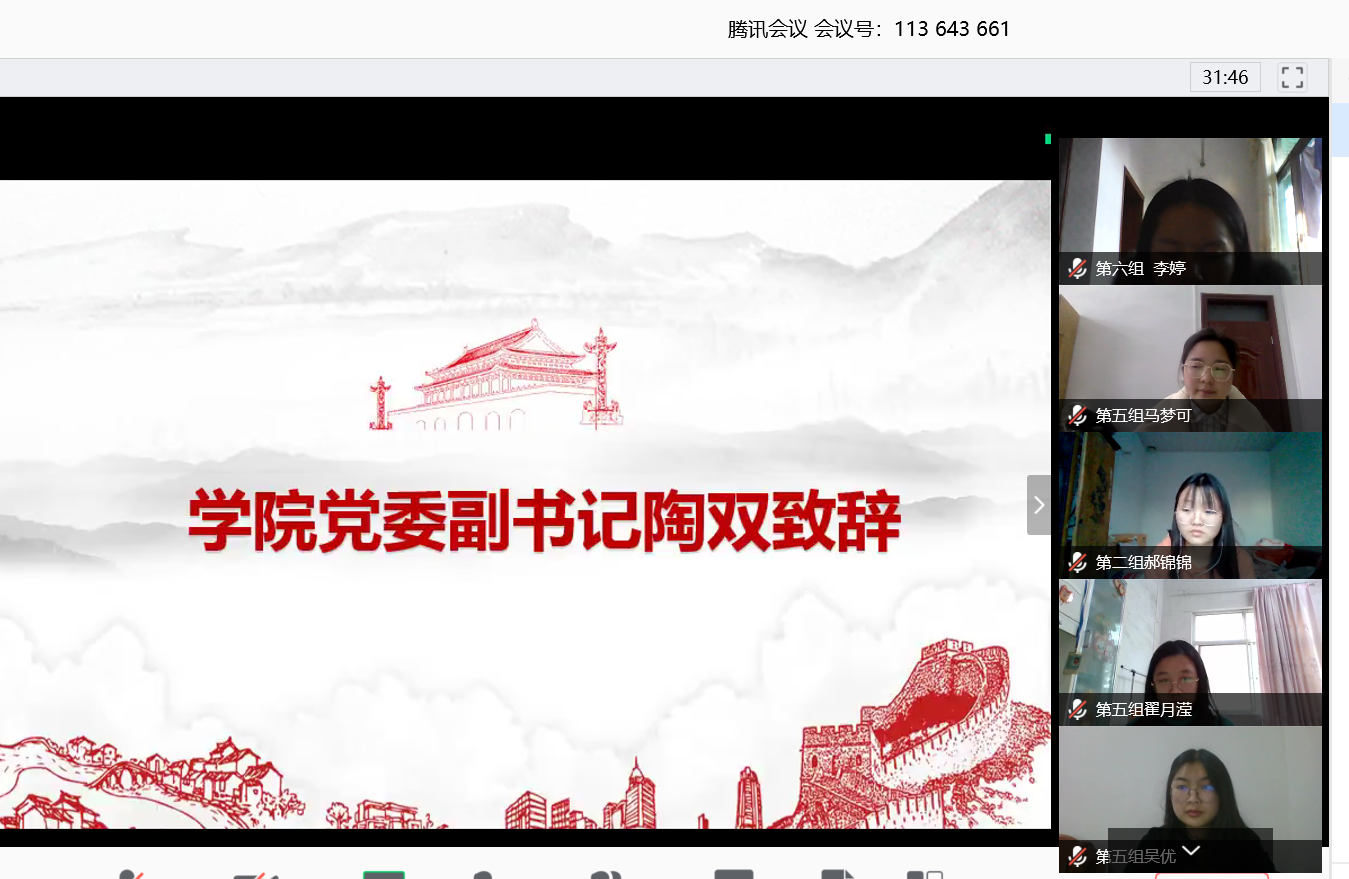
Task: Click the muted microphone icon beside 第五组瞿月滢
Action: (x=1077, y=709)
